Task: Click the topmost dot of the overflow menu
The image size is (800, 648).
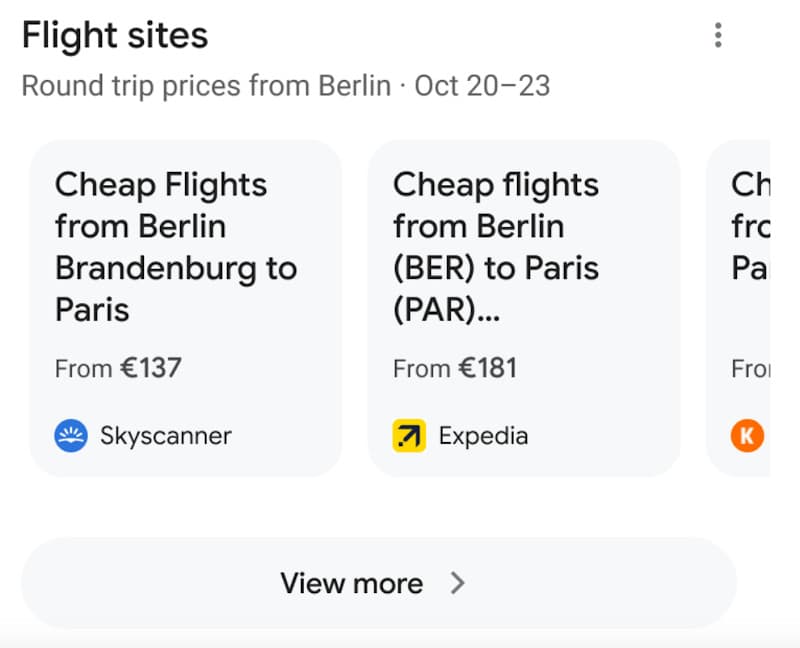Action: (x=718, y=24)
